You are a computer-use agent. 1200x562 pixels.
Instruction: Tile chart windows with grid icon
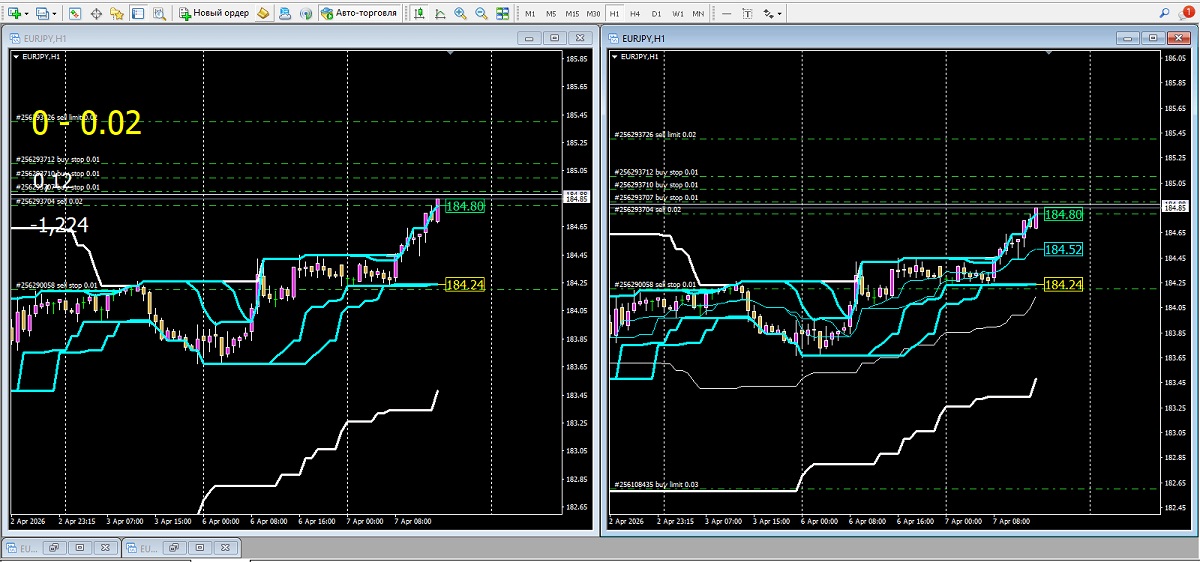click(502, 14)
